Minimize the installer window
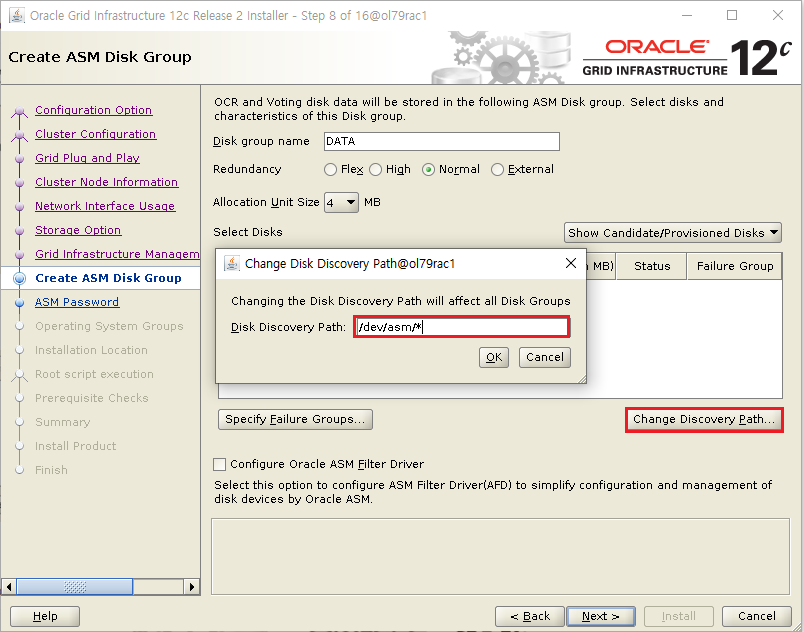 pos(687,15)
